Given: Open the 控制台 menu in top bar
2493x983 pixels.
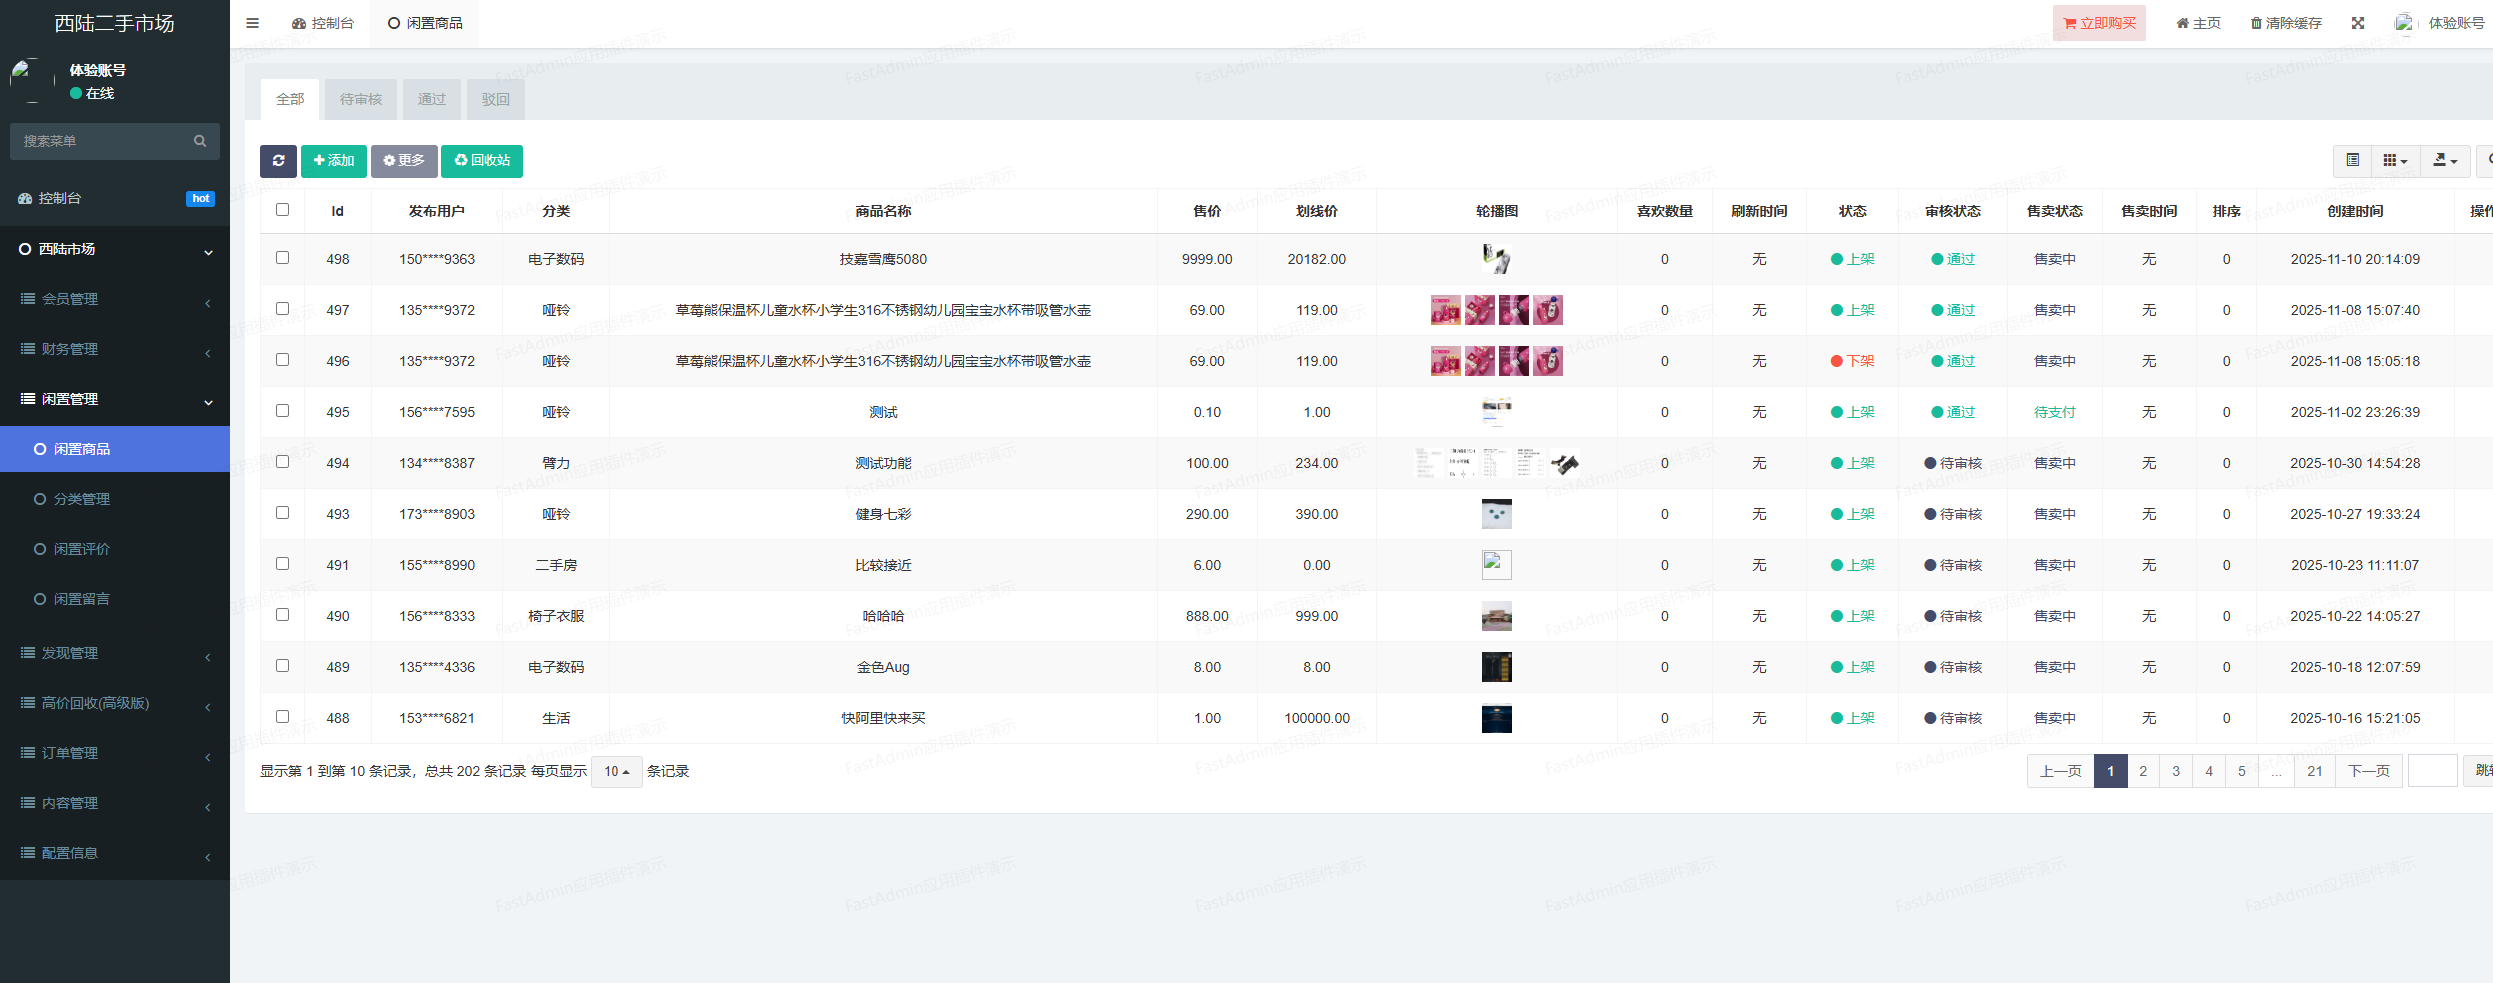Looking at the screenshot, I should 323,22.
